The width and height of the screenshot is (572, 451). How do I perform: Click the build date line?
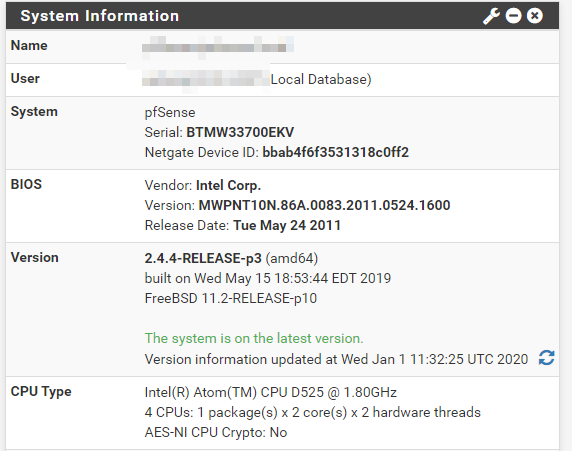pos(268,278)
